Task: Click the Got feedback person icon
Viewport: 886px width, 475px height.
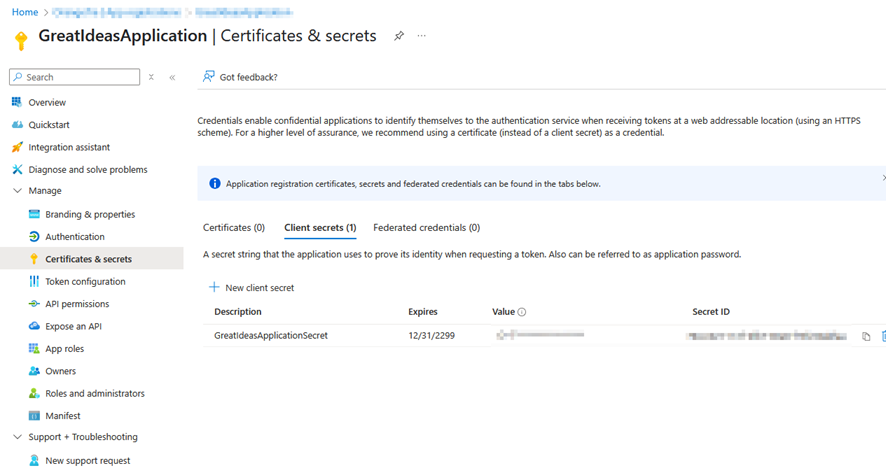Action: coord(209,76)
